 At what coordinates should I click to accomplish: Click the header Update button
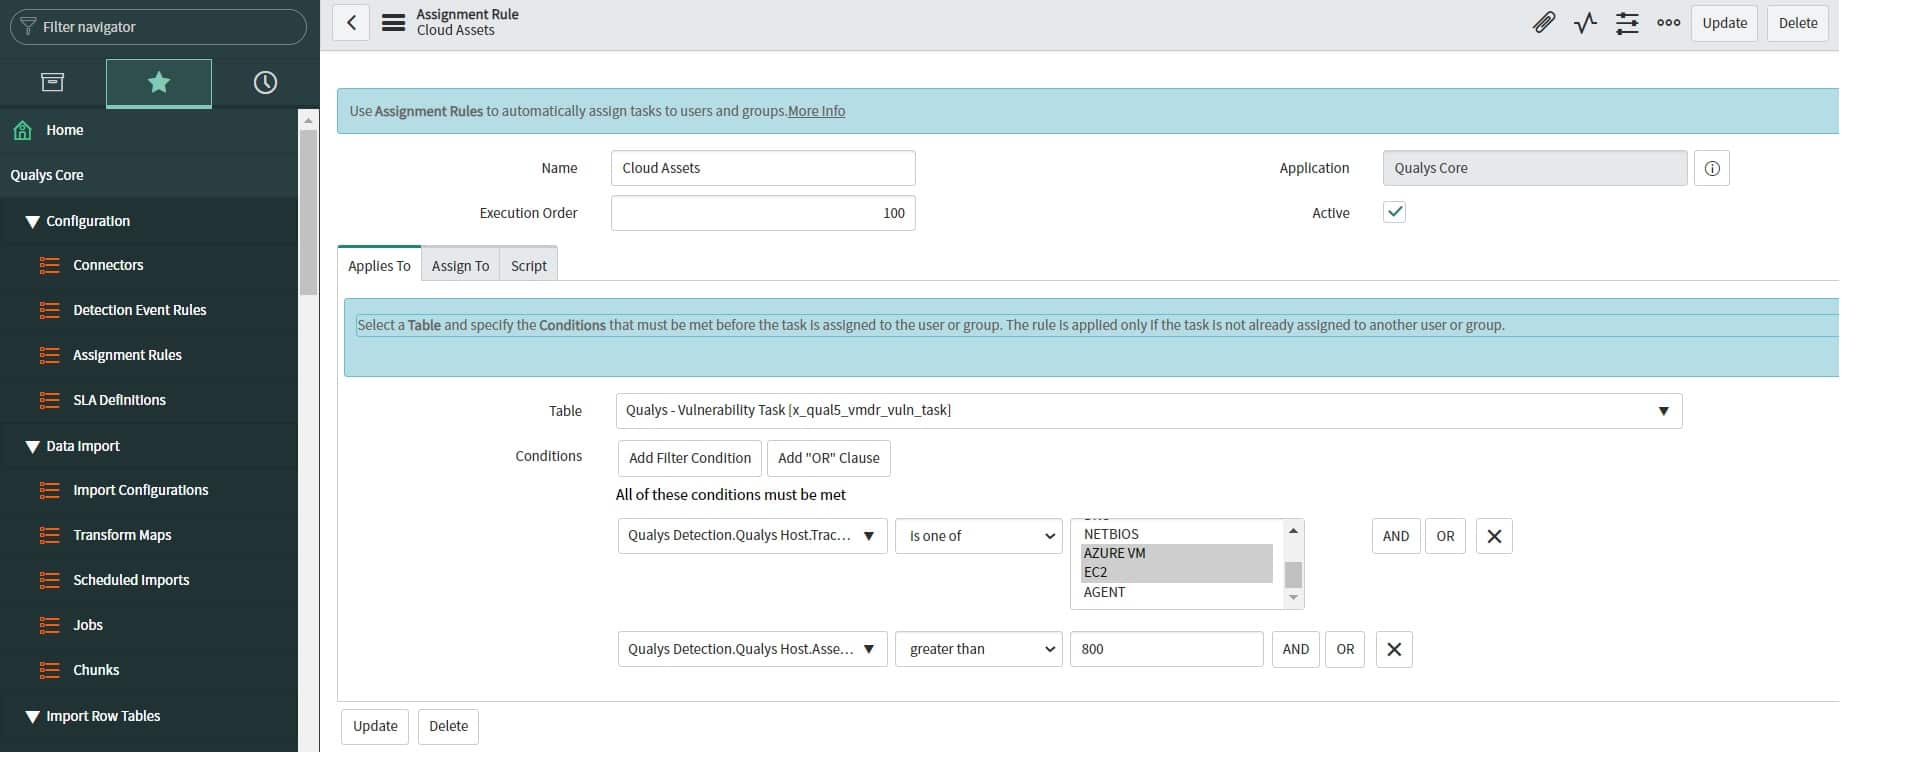[1725, 23]
